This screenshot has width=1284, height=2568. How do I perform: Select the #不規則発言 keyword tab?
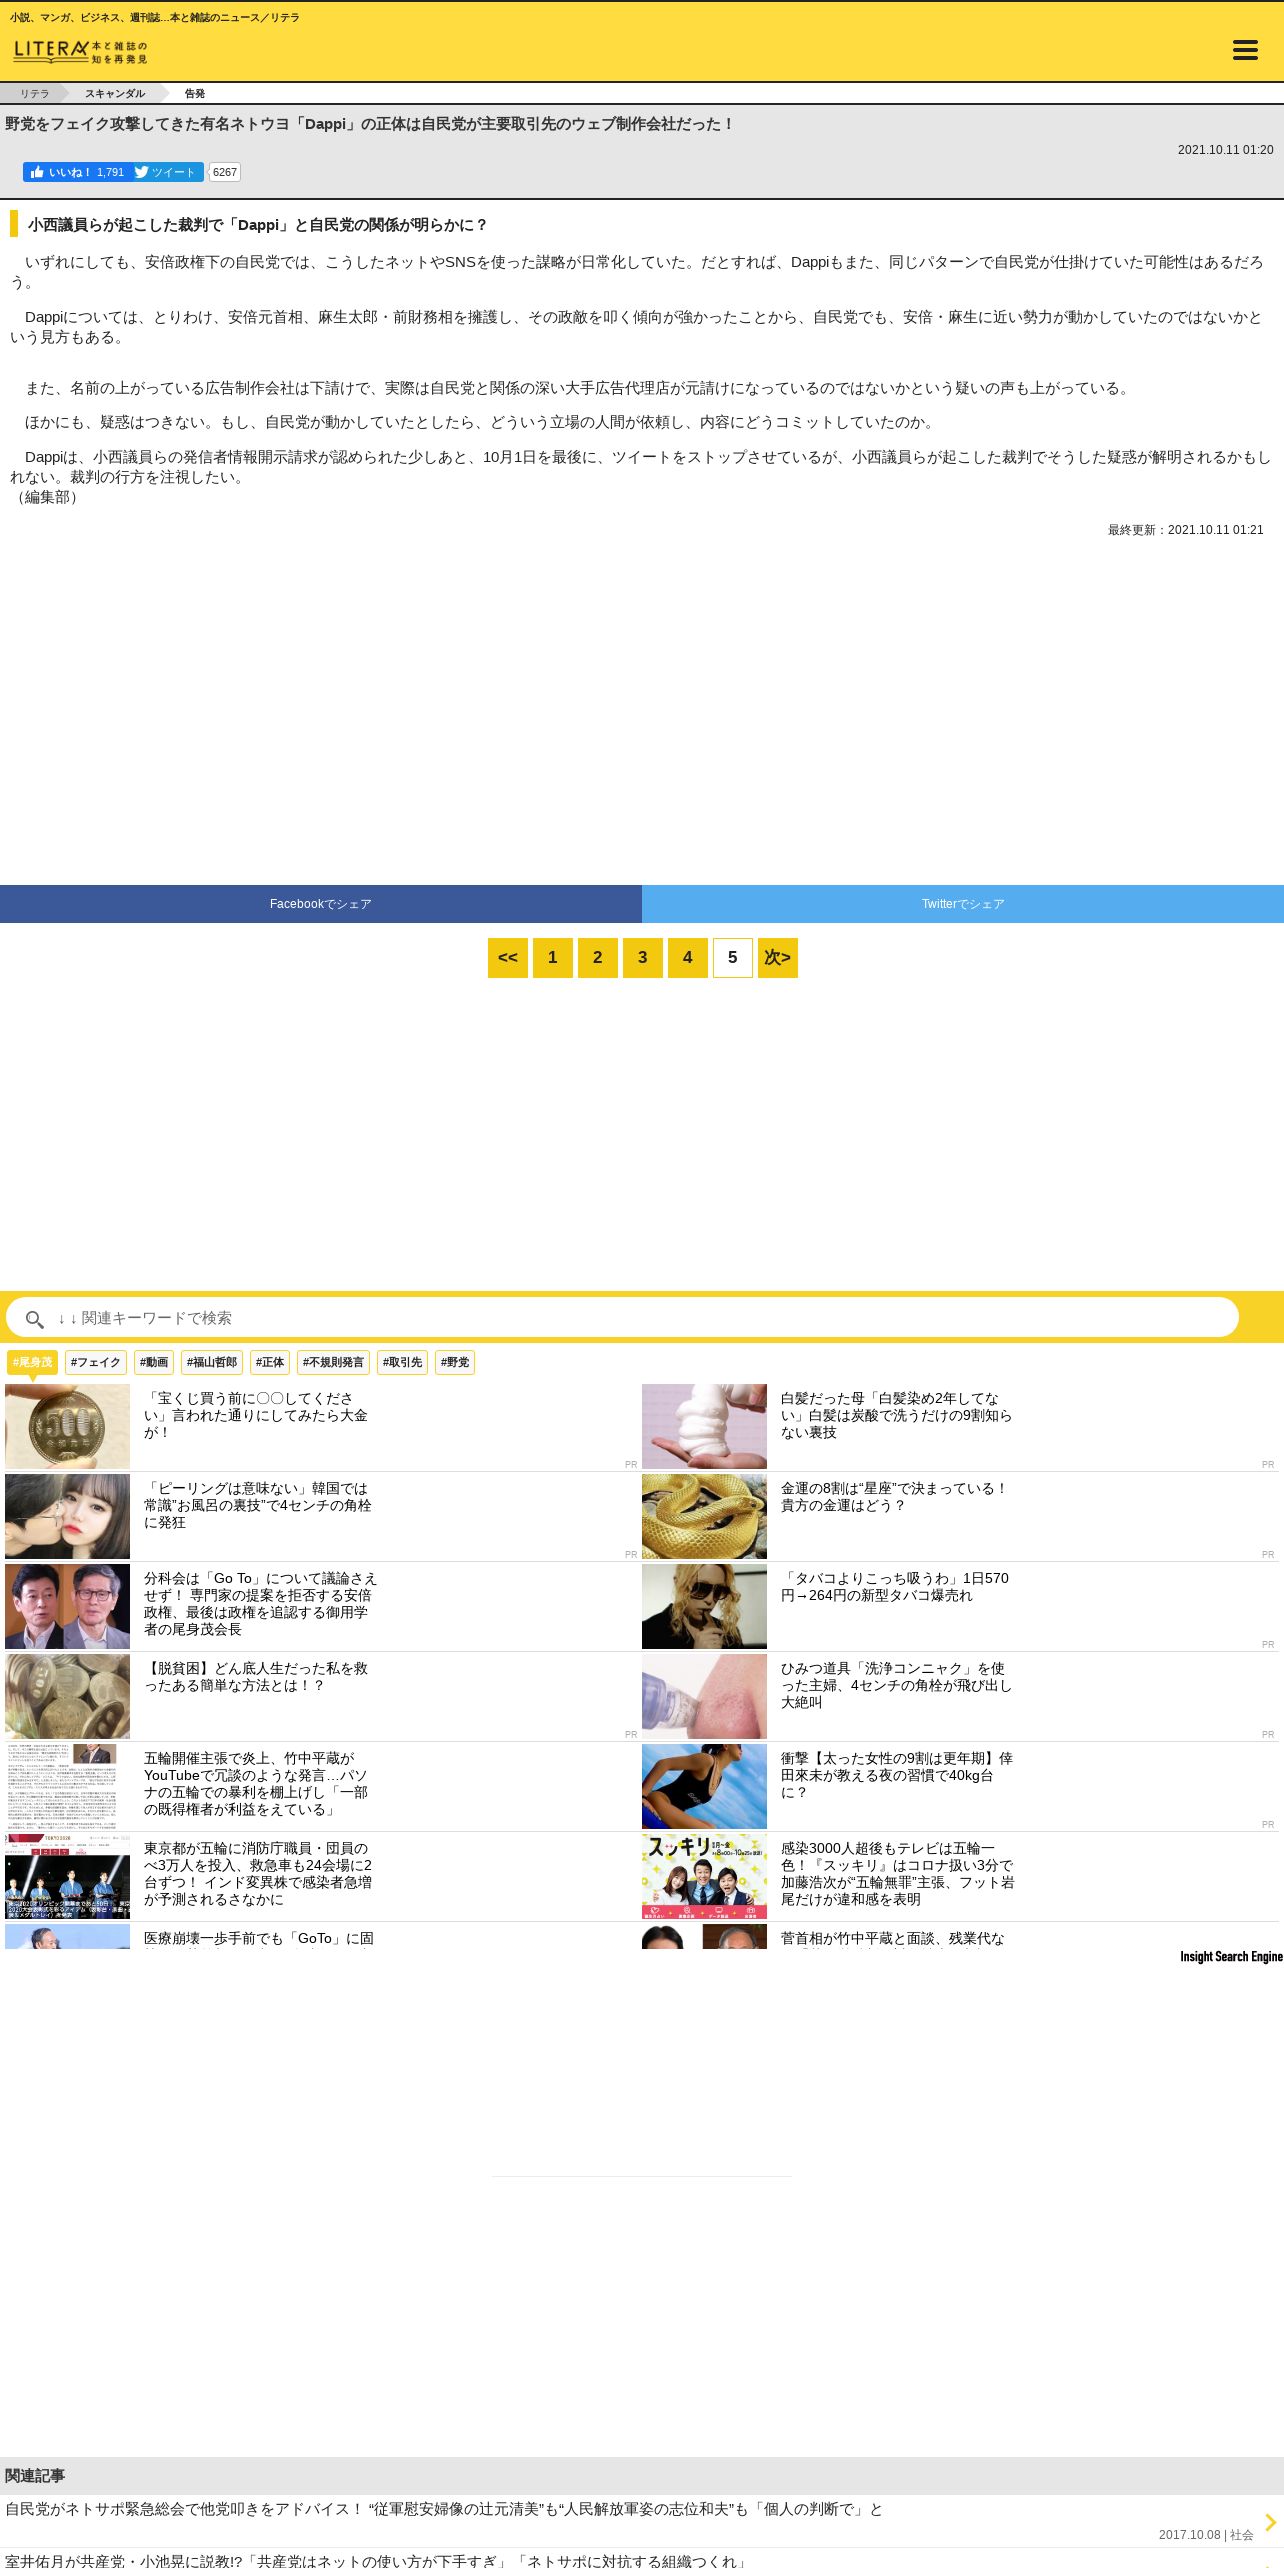point(334,1362)
